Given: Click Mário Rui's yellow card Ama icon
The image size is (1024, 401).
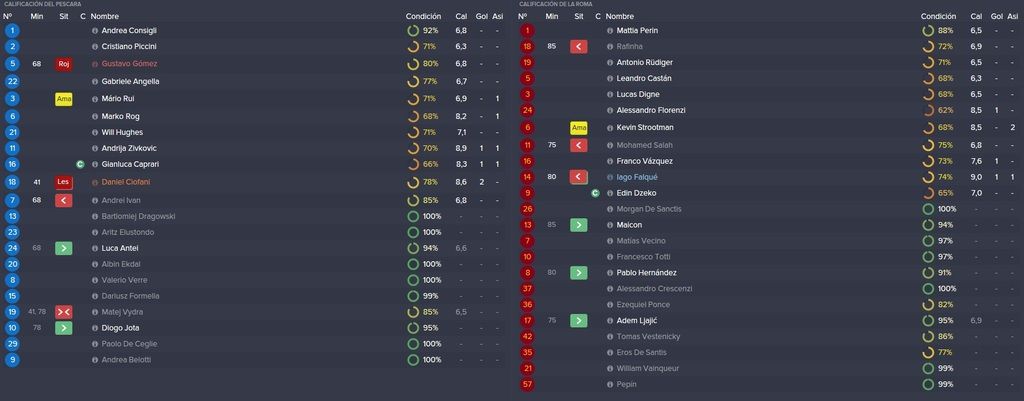Looking at the screenshot, I should pyautogui.click(x=63, y=99).
